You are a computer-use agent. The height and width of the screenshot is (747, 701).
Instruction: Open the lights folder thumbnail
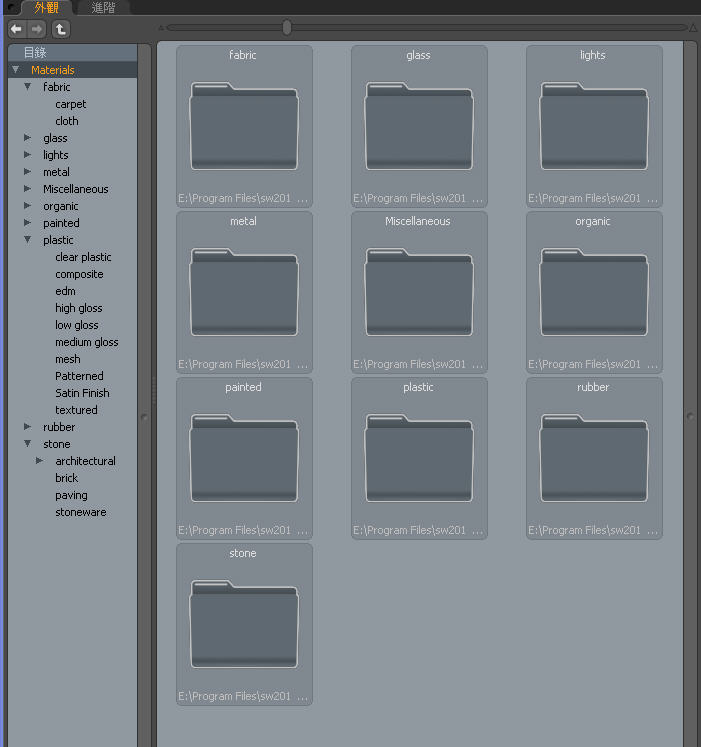click(x=594, y=126)
